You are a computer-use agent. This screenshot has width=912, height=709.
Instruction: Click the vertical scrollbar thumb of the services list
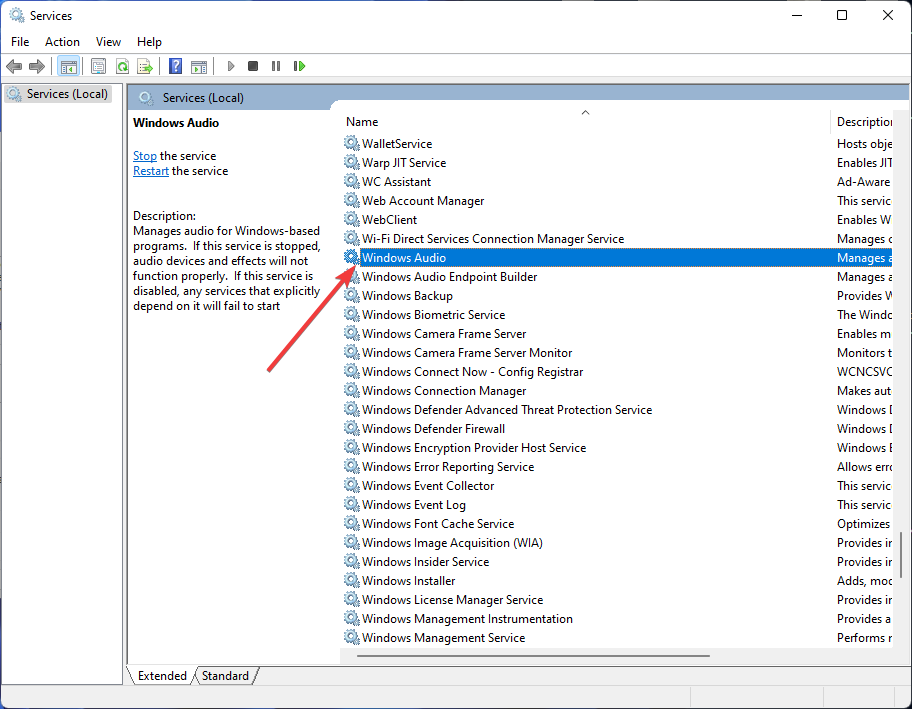tap(900, 554)
